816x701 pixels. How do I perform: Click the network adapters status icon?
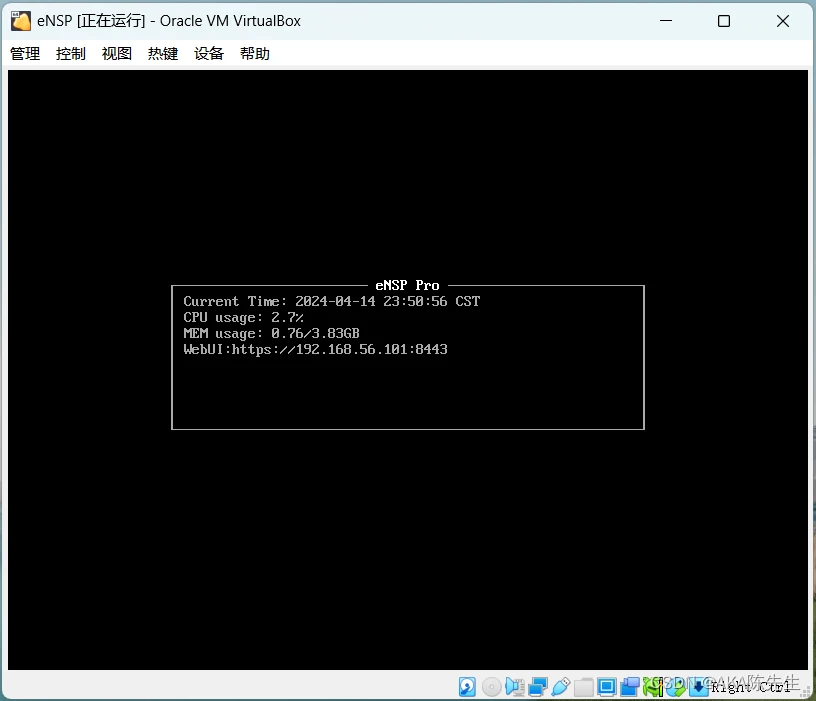click(x=538, y=687)
